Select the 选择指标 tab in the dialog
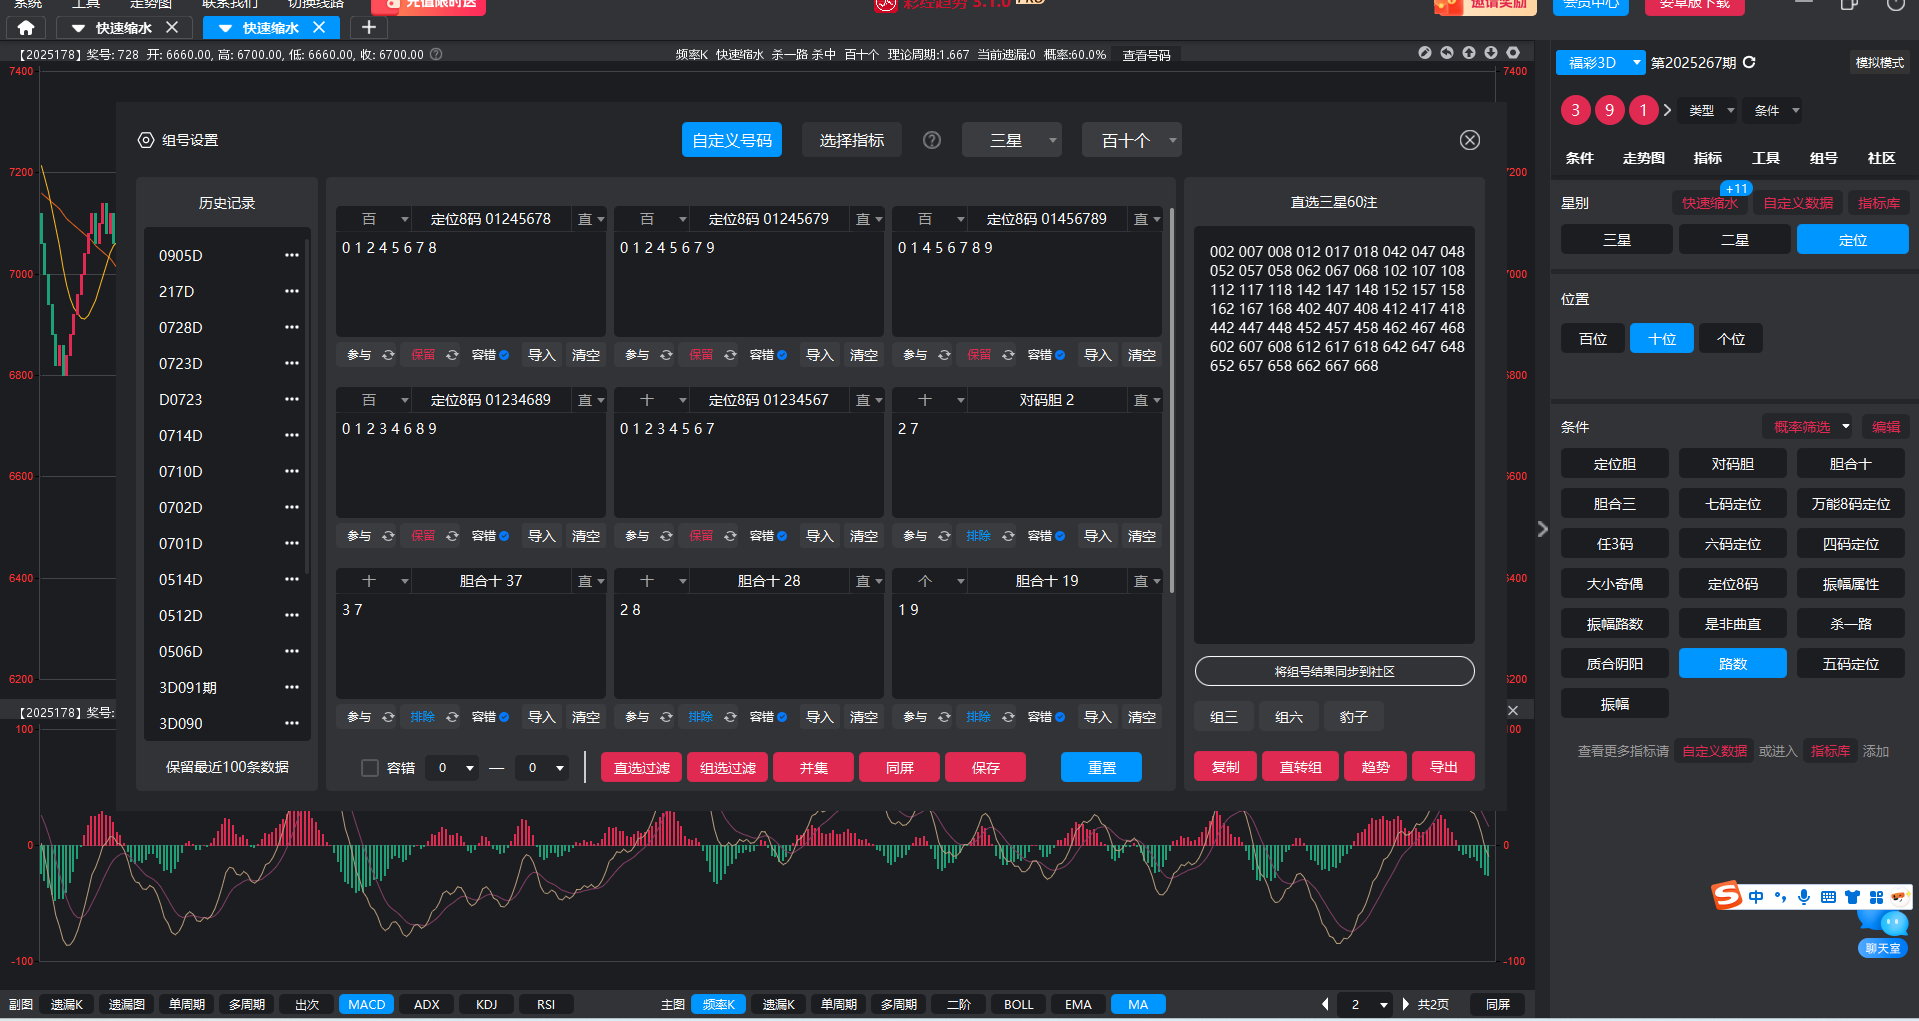The height and width of the screenshot is (1021, 1919). (x=851, y=140)
